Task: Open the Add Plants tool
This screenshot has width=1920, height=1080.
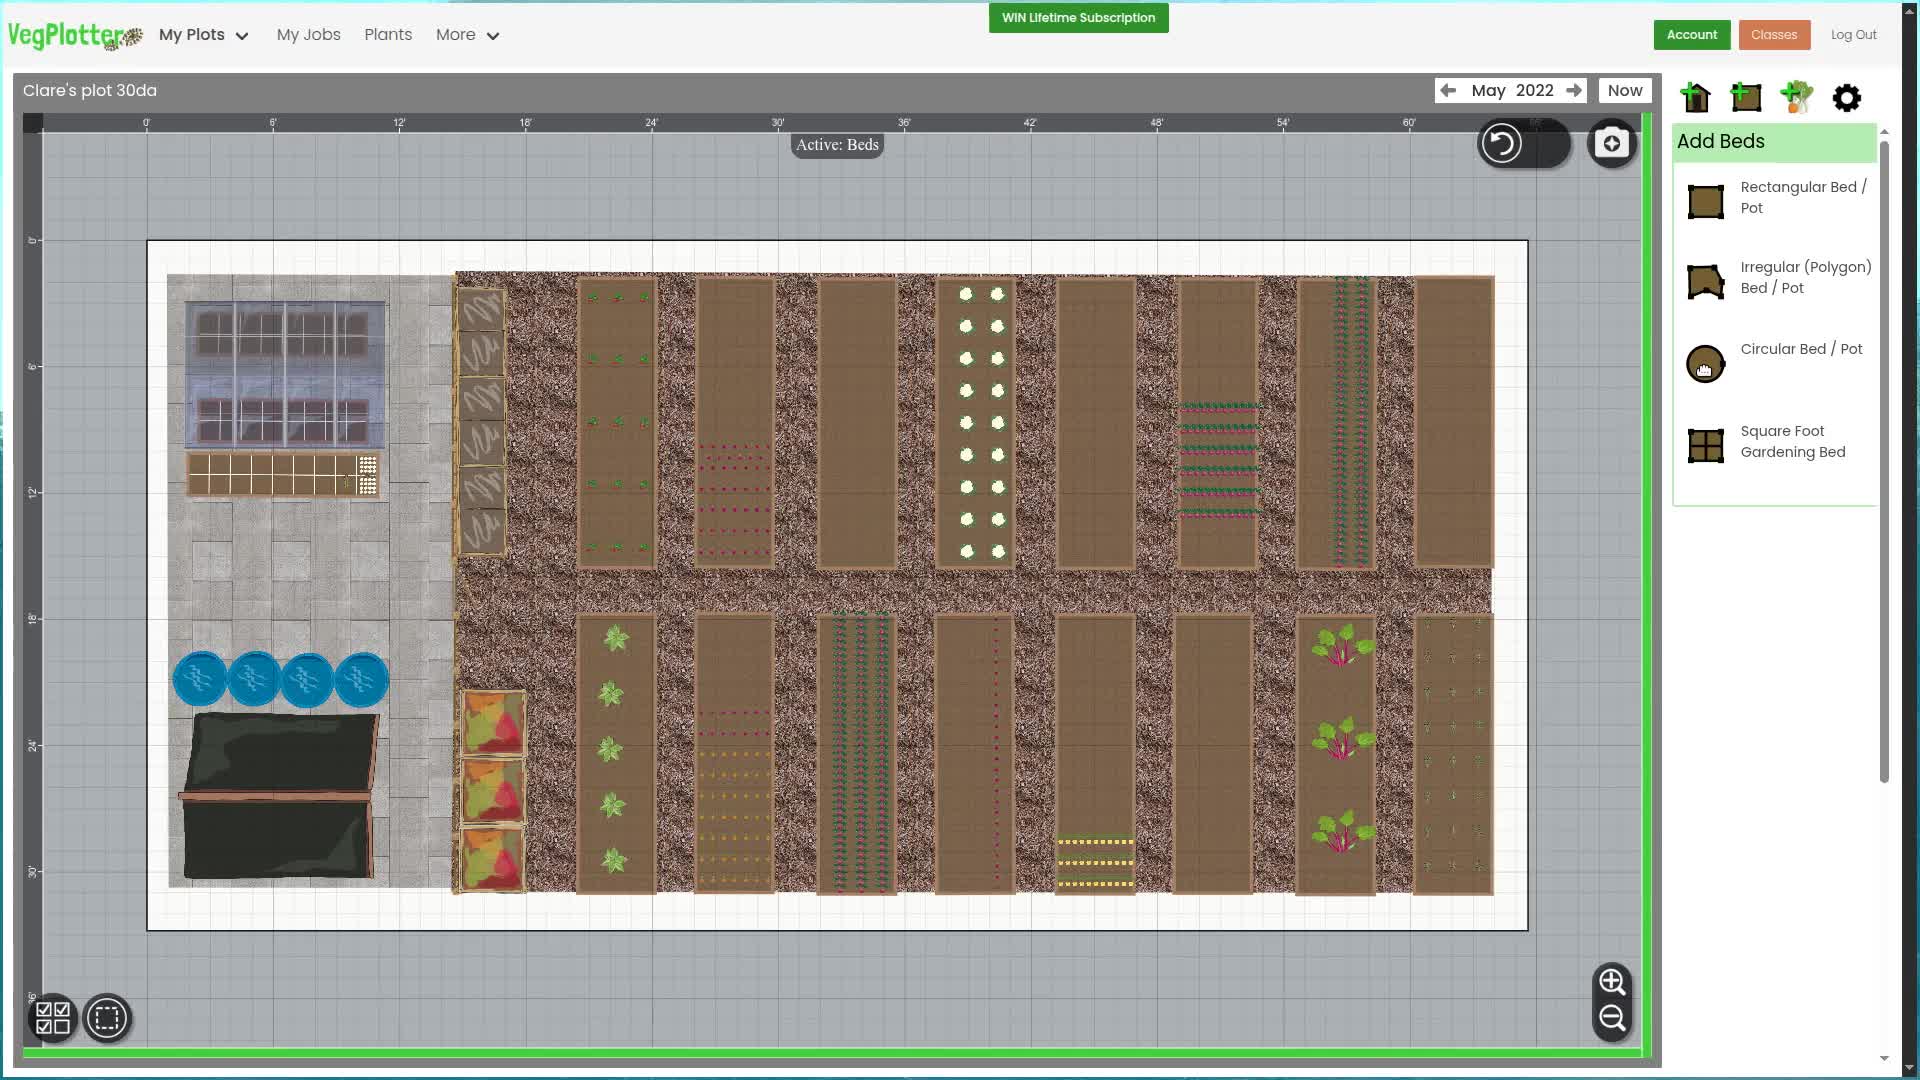Action: 1796,97
